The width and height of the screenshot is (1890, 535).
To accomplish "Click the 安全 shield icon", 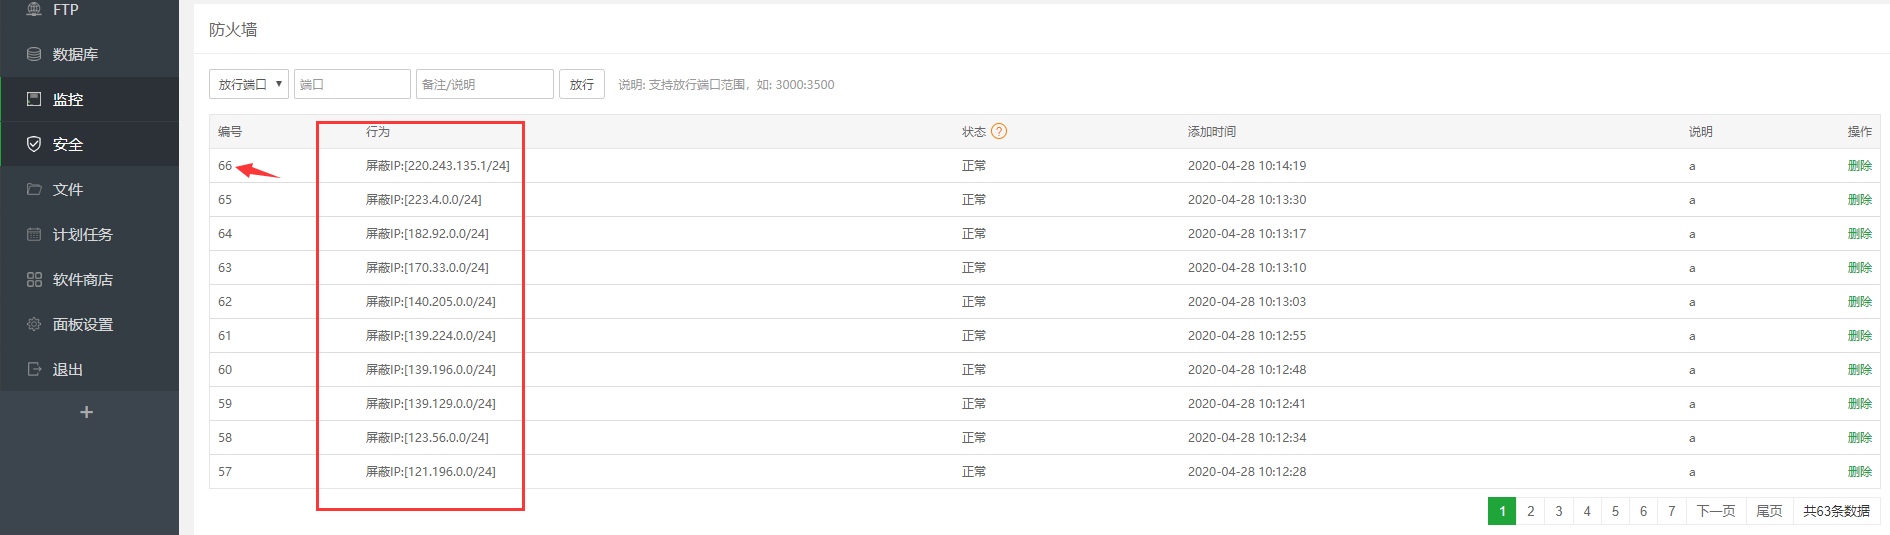I will pos(34,144).
